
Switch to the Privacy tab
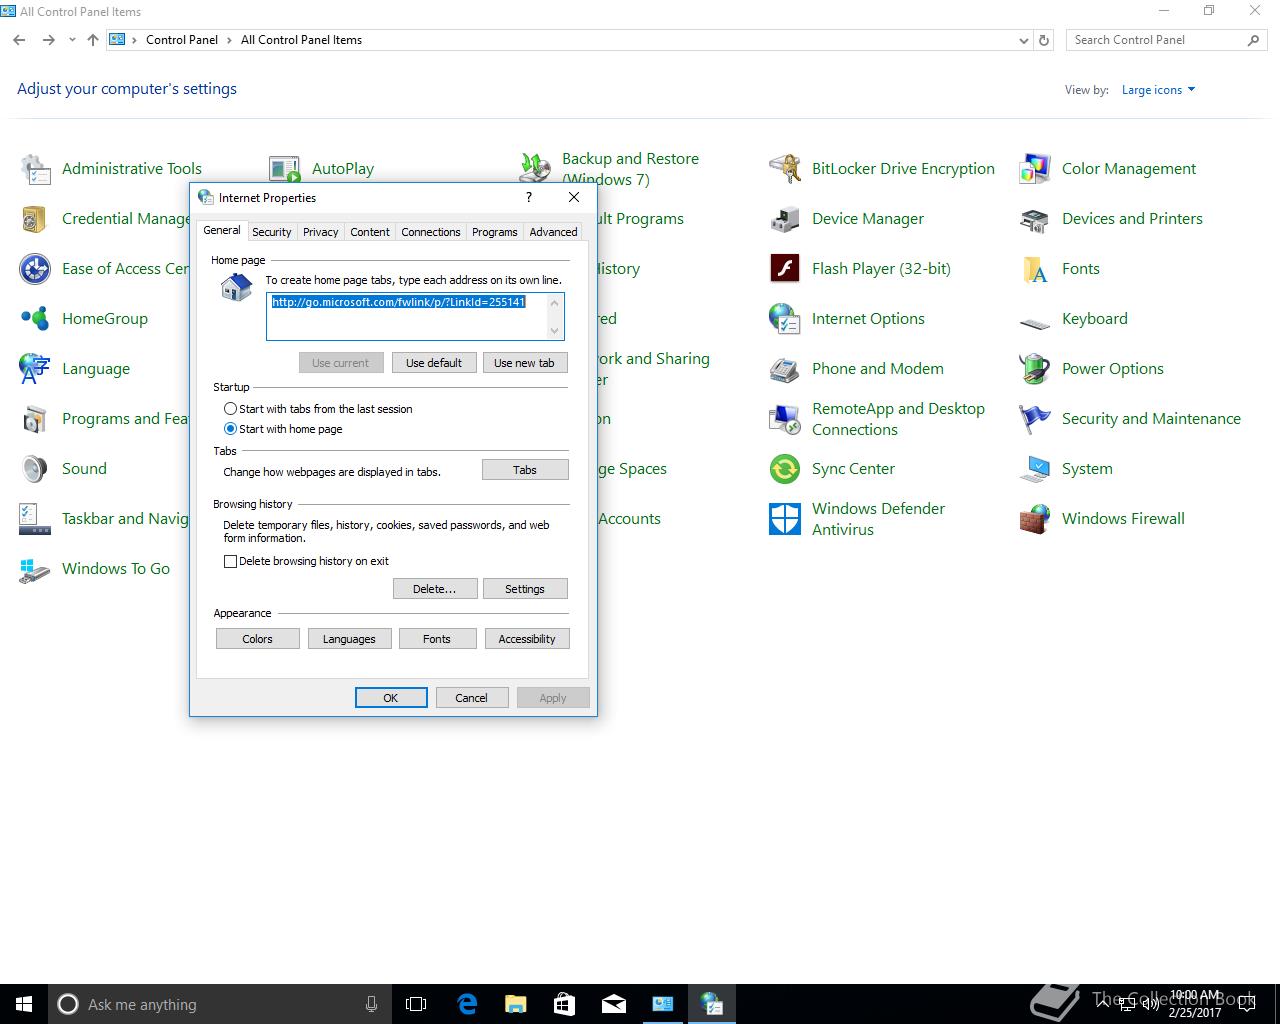tap(321, 232)
